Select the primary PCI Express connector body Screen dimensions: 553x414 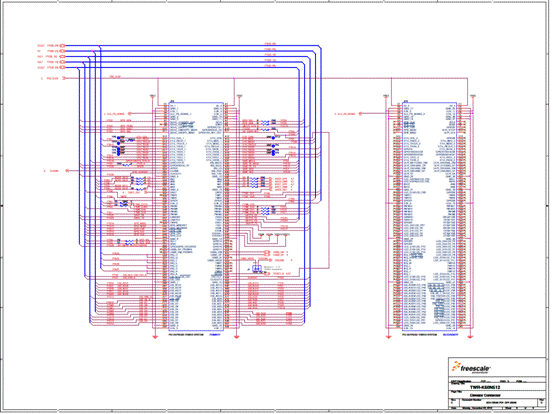196,217
